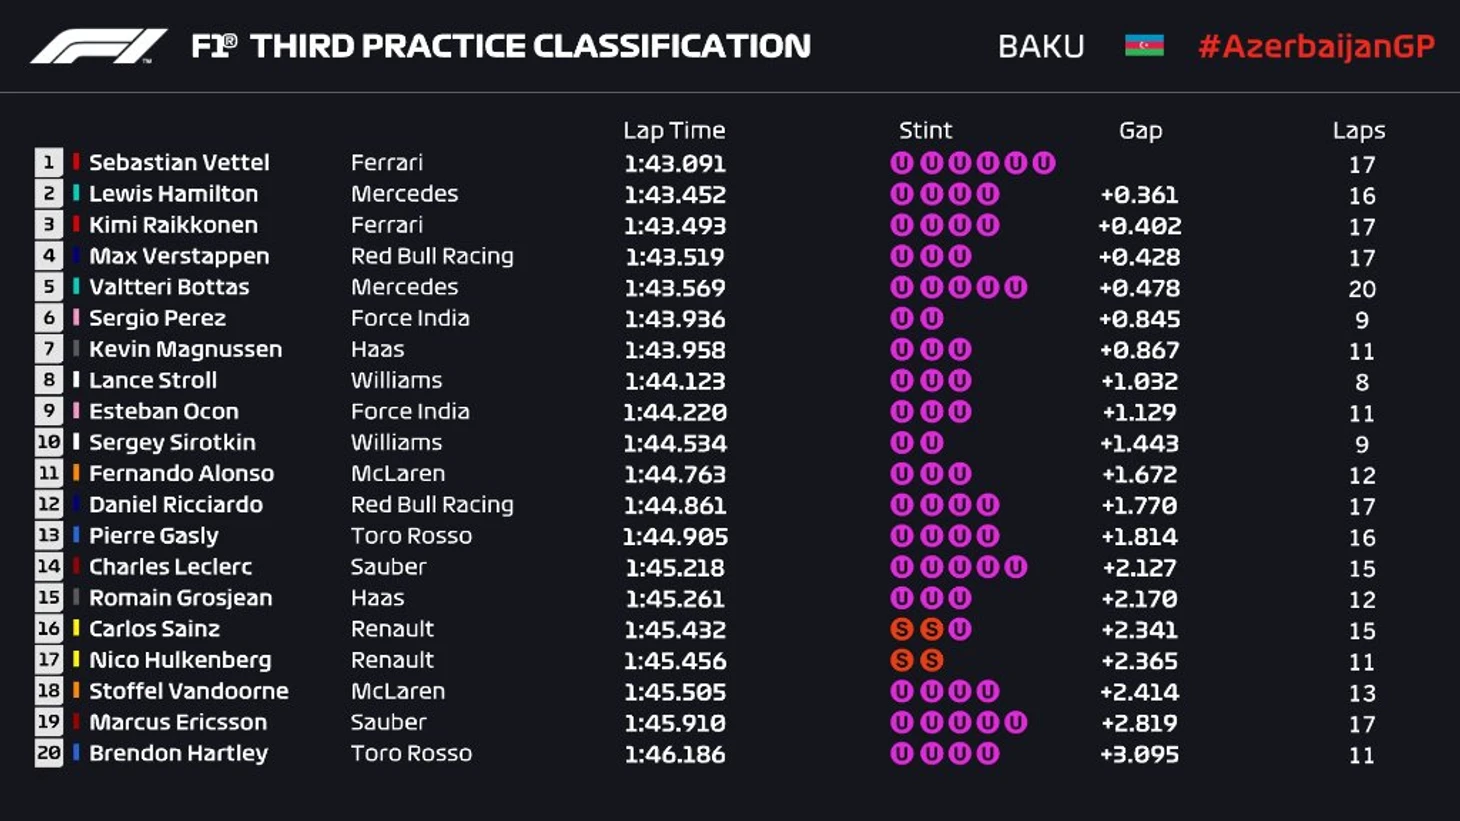Click the first ultrasoft tyre icon for Sergio Perez

[902, 318]
